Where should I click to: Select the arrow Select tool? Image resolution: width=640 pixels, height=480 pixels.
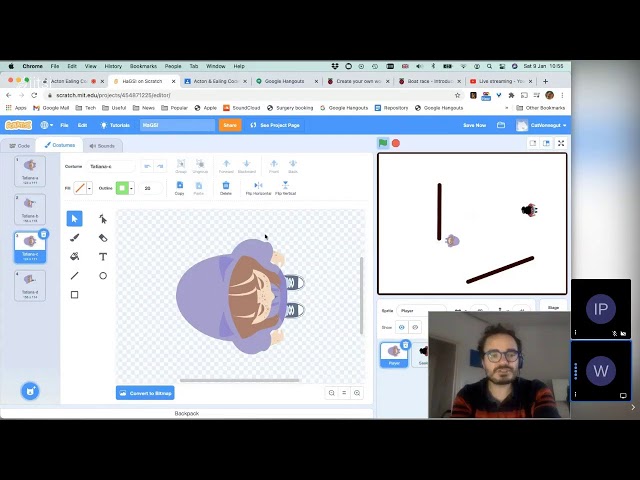click(x=74, y=219)
